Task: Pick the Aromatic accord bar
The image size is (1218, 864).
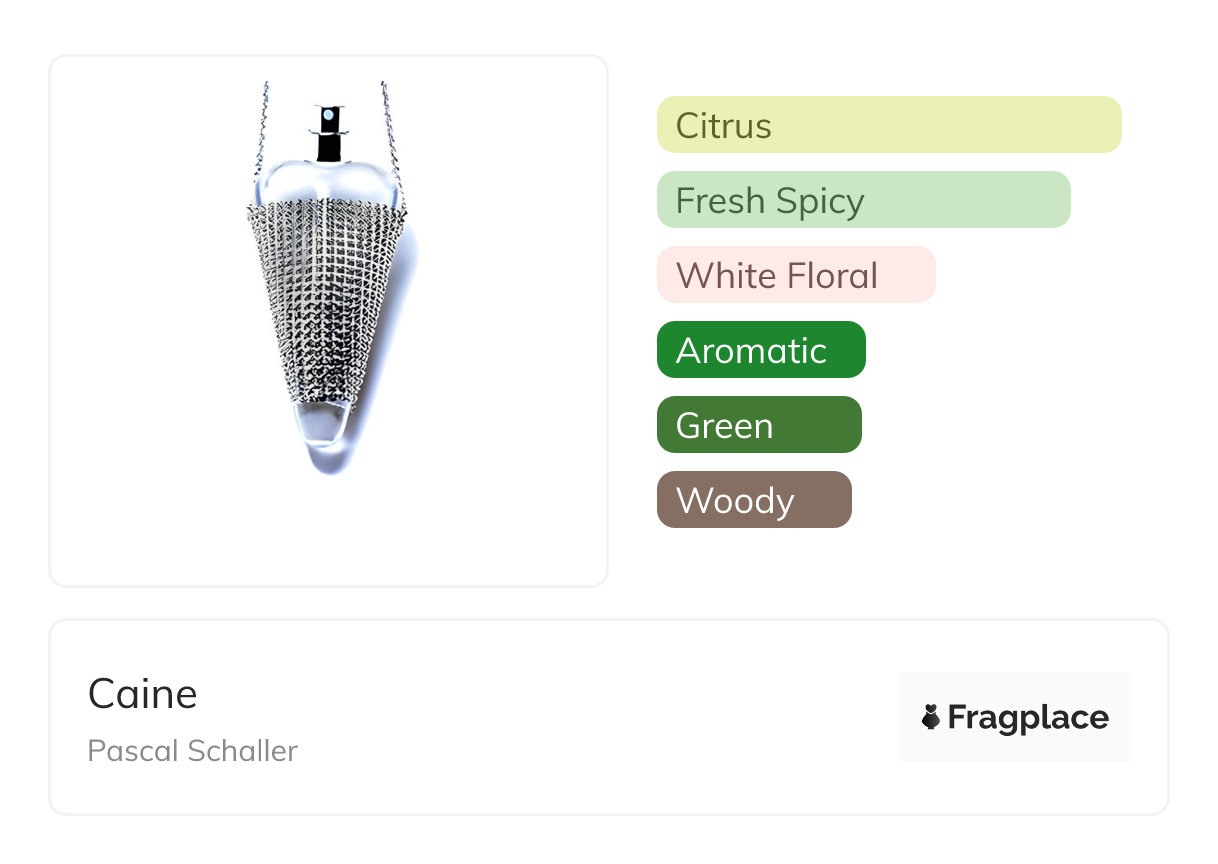Action: pos(760,350)
